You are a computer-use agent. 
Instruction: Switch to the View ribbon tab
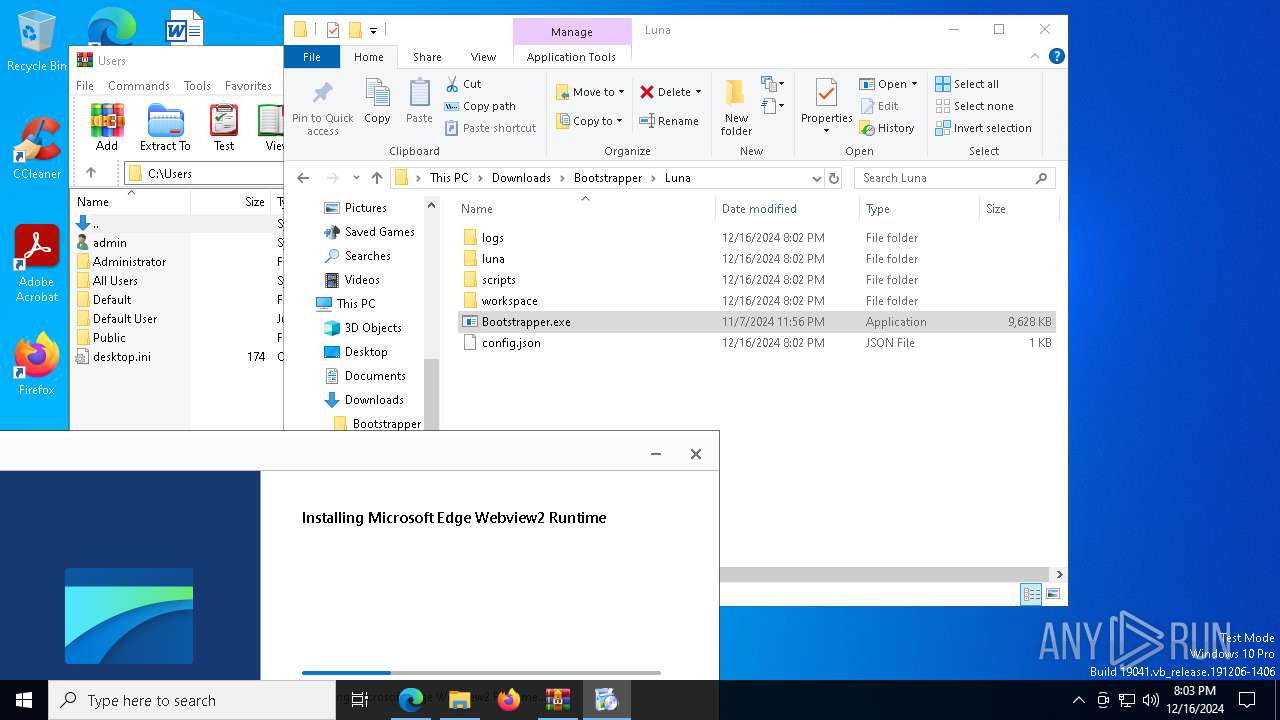[483, 57]
